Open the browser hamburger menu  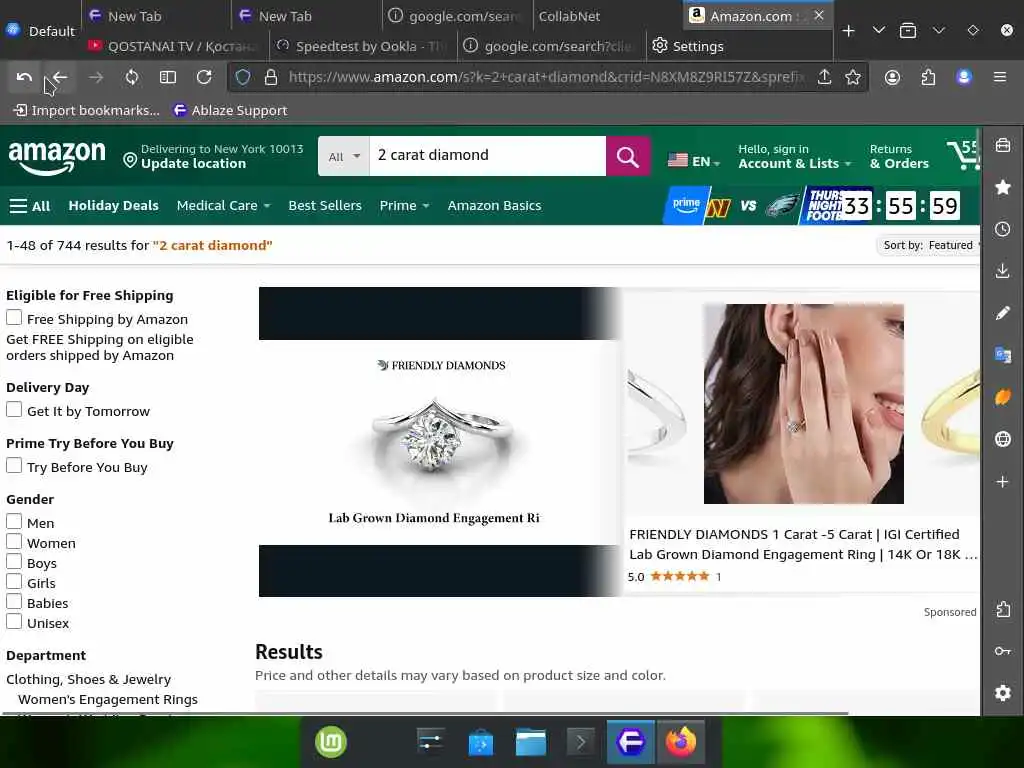click(999, 78)
